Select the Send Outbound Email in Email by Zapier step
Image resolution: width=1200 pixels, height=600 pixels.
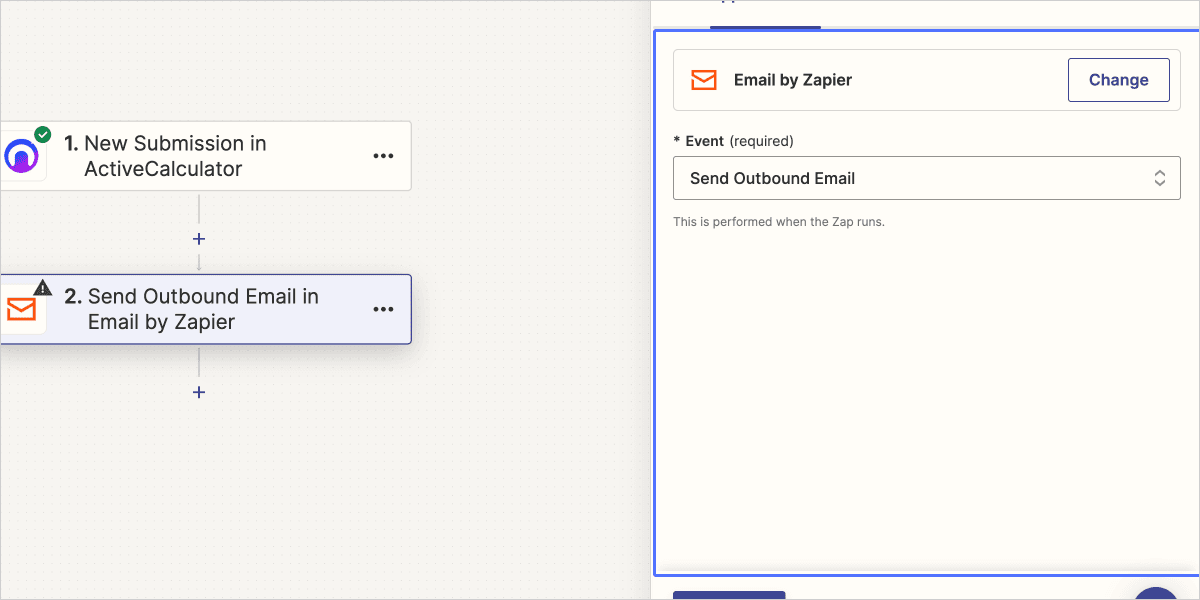tap(205, 309)
